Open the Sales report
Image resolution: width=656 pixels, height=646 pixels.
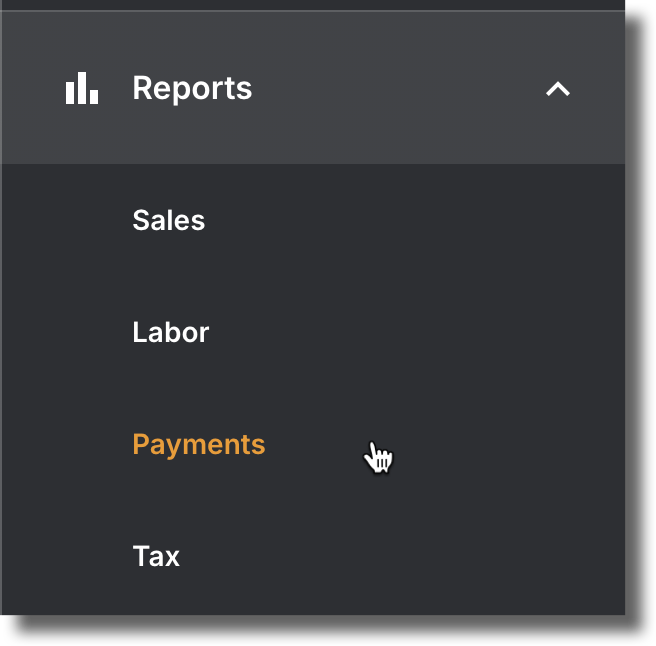[169, 220]
